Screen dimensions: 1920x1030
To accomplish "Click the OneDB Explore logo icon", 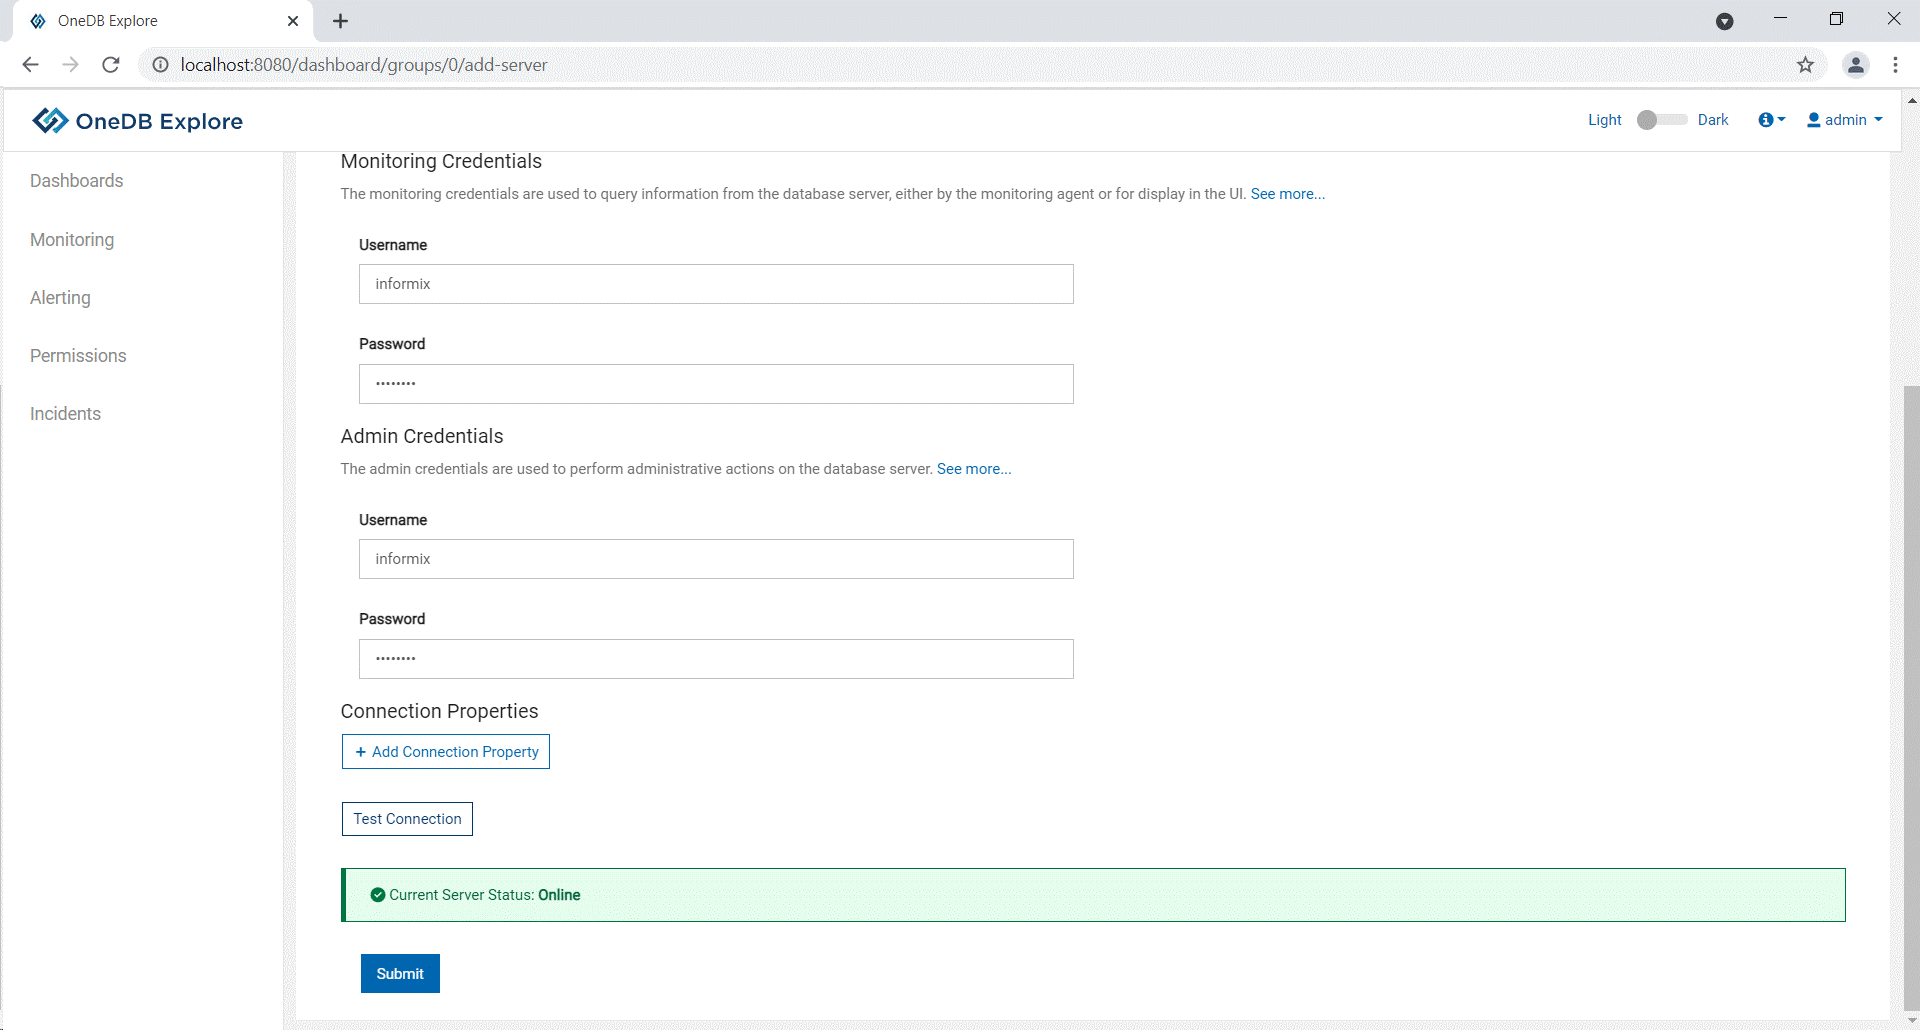I will coord(50,121).
